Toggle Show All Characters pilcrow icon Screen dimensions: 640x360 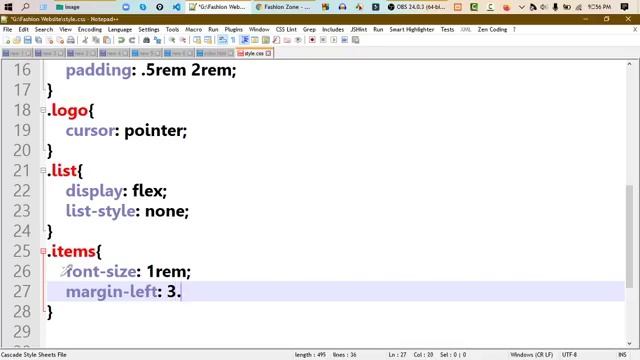pos(233,40)
